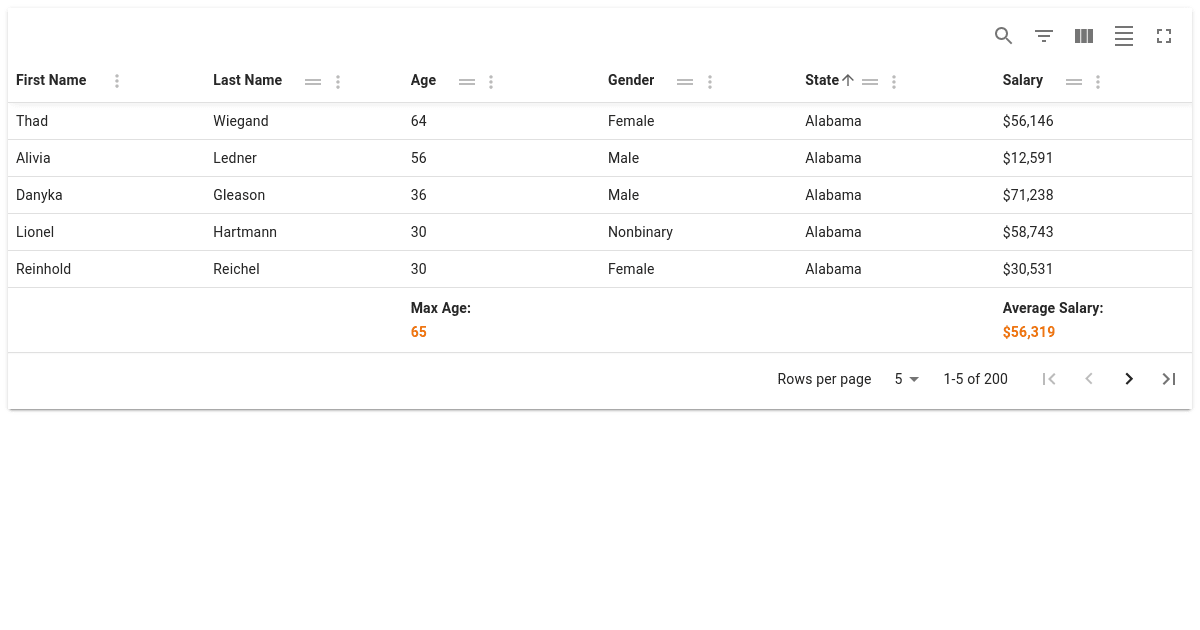The width and height of the screenshot is (1200, 630).
Task: Open Salary column actions menu
Action: point(1098,82)
